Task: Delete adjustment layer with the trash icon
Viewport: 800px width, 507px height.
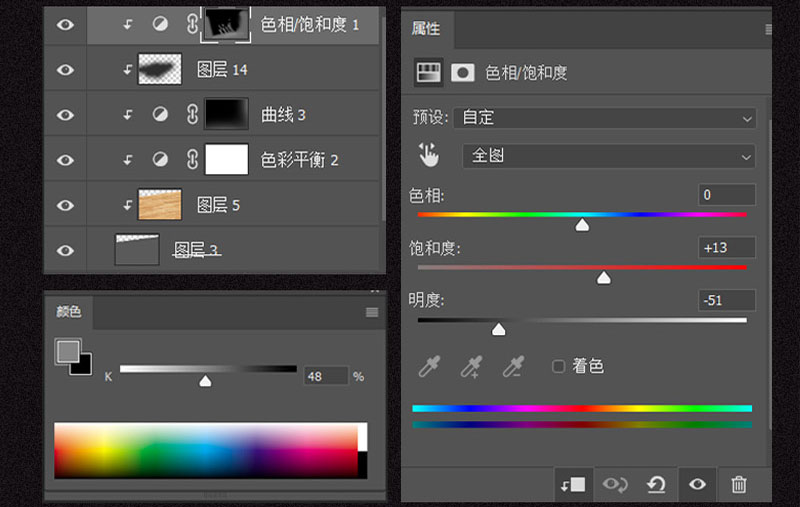Action: point(739,484)
